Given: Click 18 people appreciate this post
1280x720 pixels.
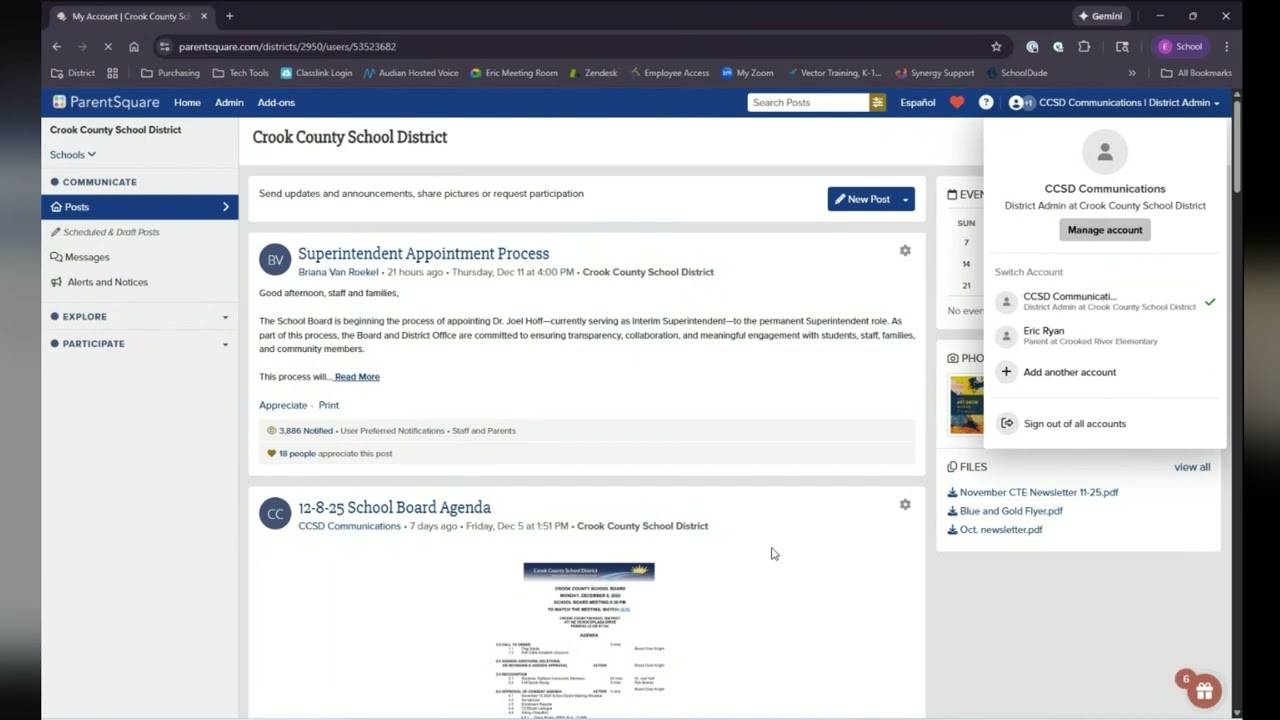Looking at the screenshot, I should point(335,454).
